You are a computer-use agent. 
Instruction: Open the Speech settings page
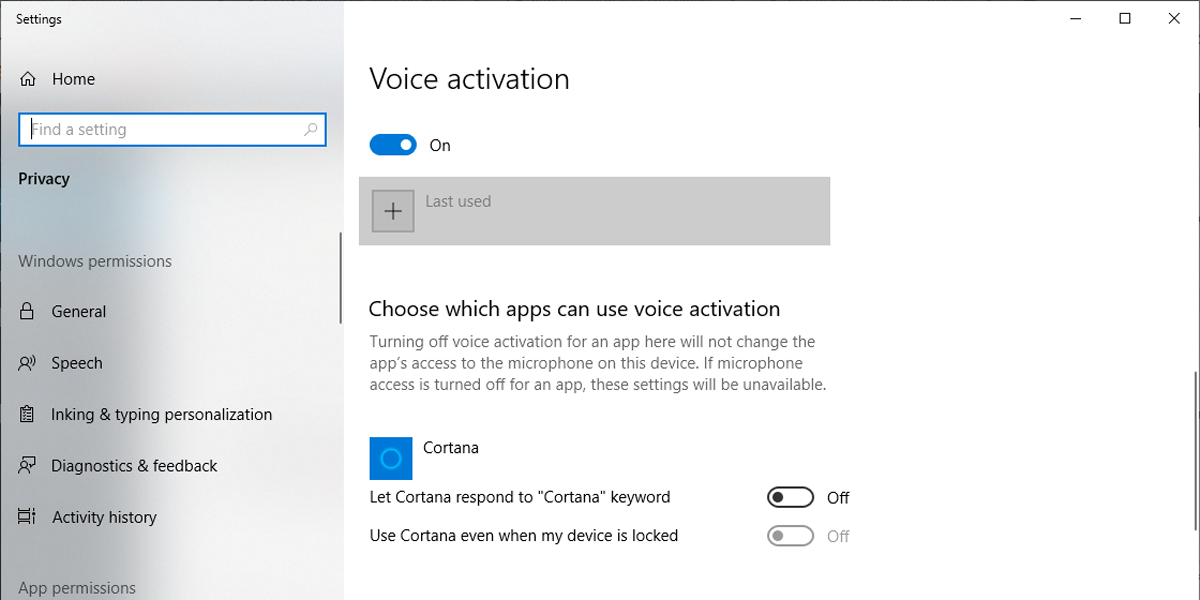[77, 363]
